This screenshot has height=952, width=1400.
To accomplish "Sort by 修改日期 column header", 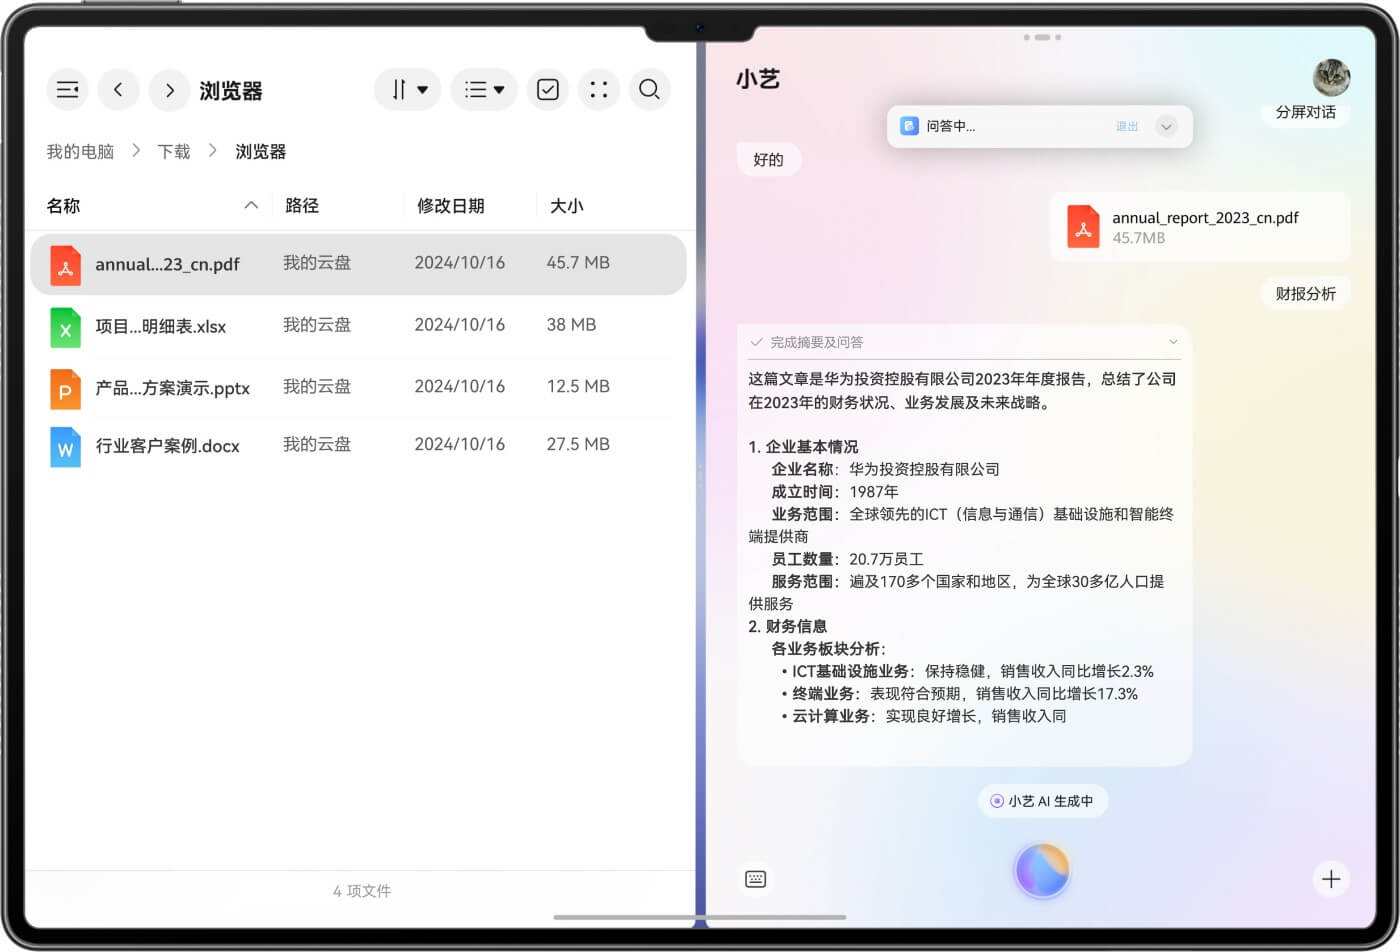I will 451,205.
